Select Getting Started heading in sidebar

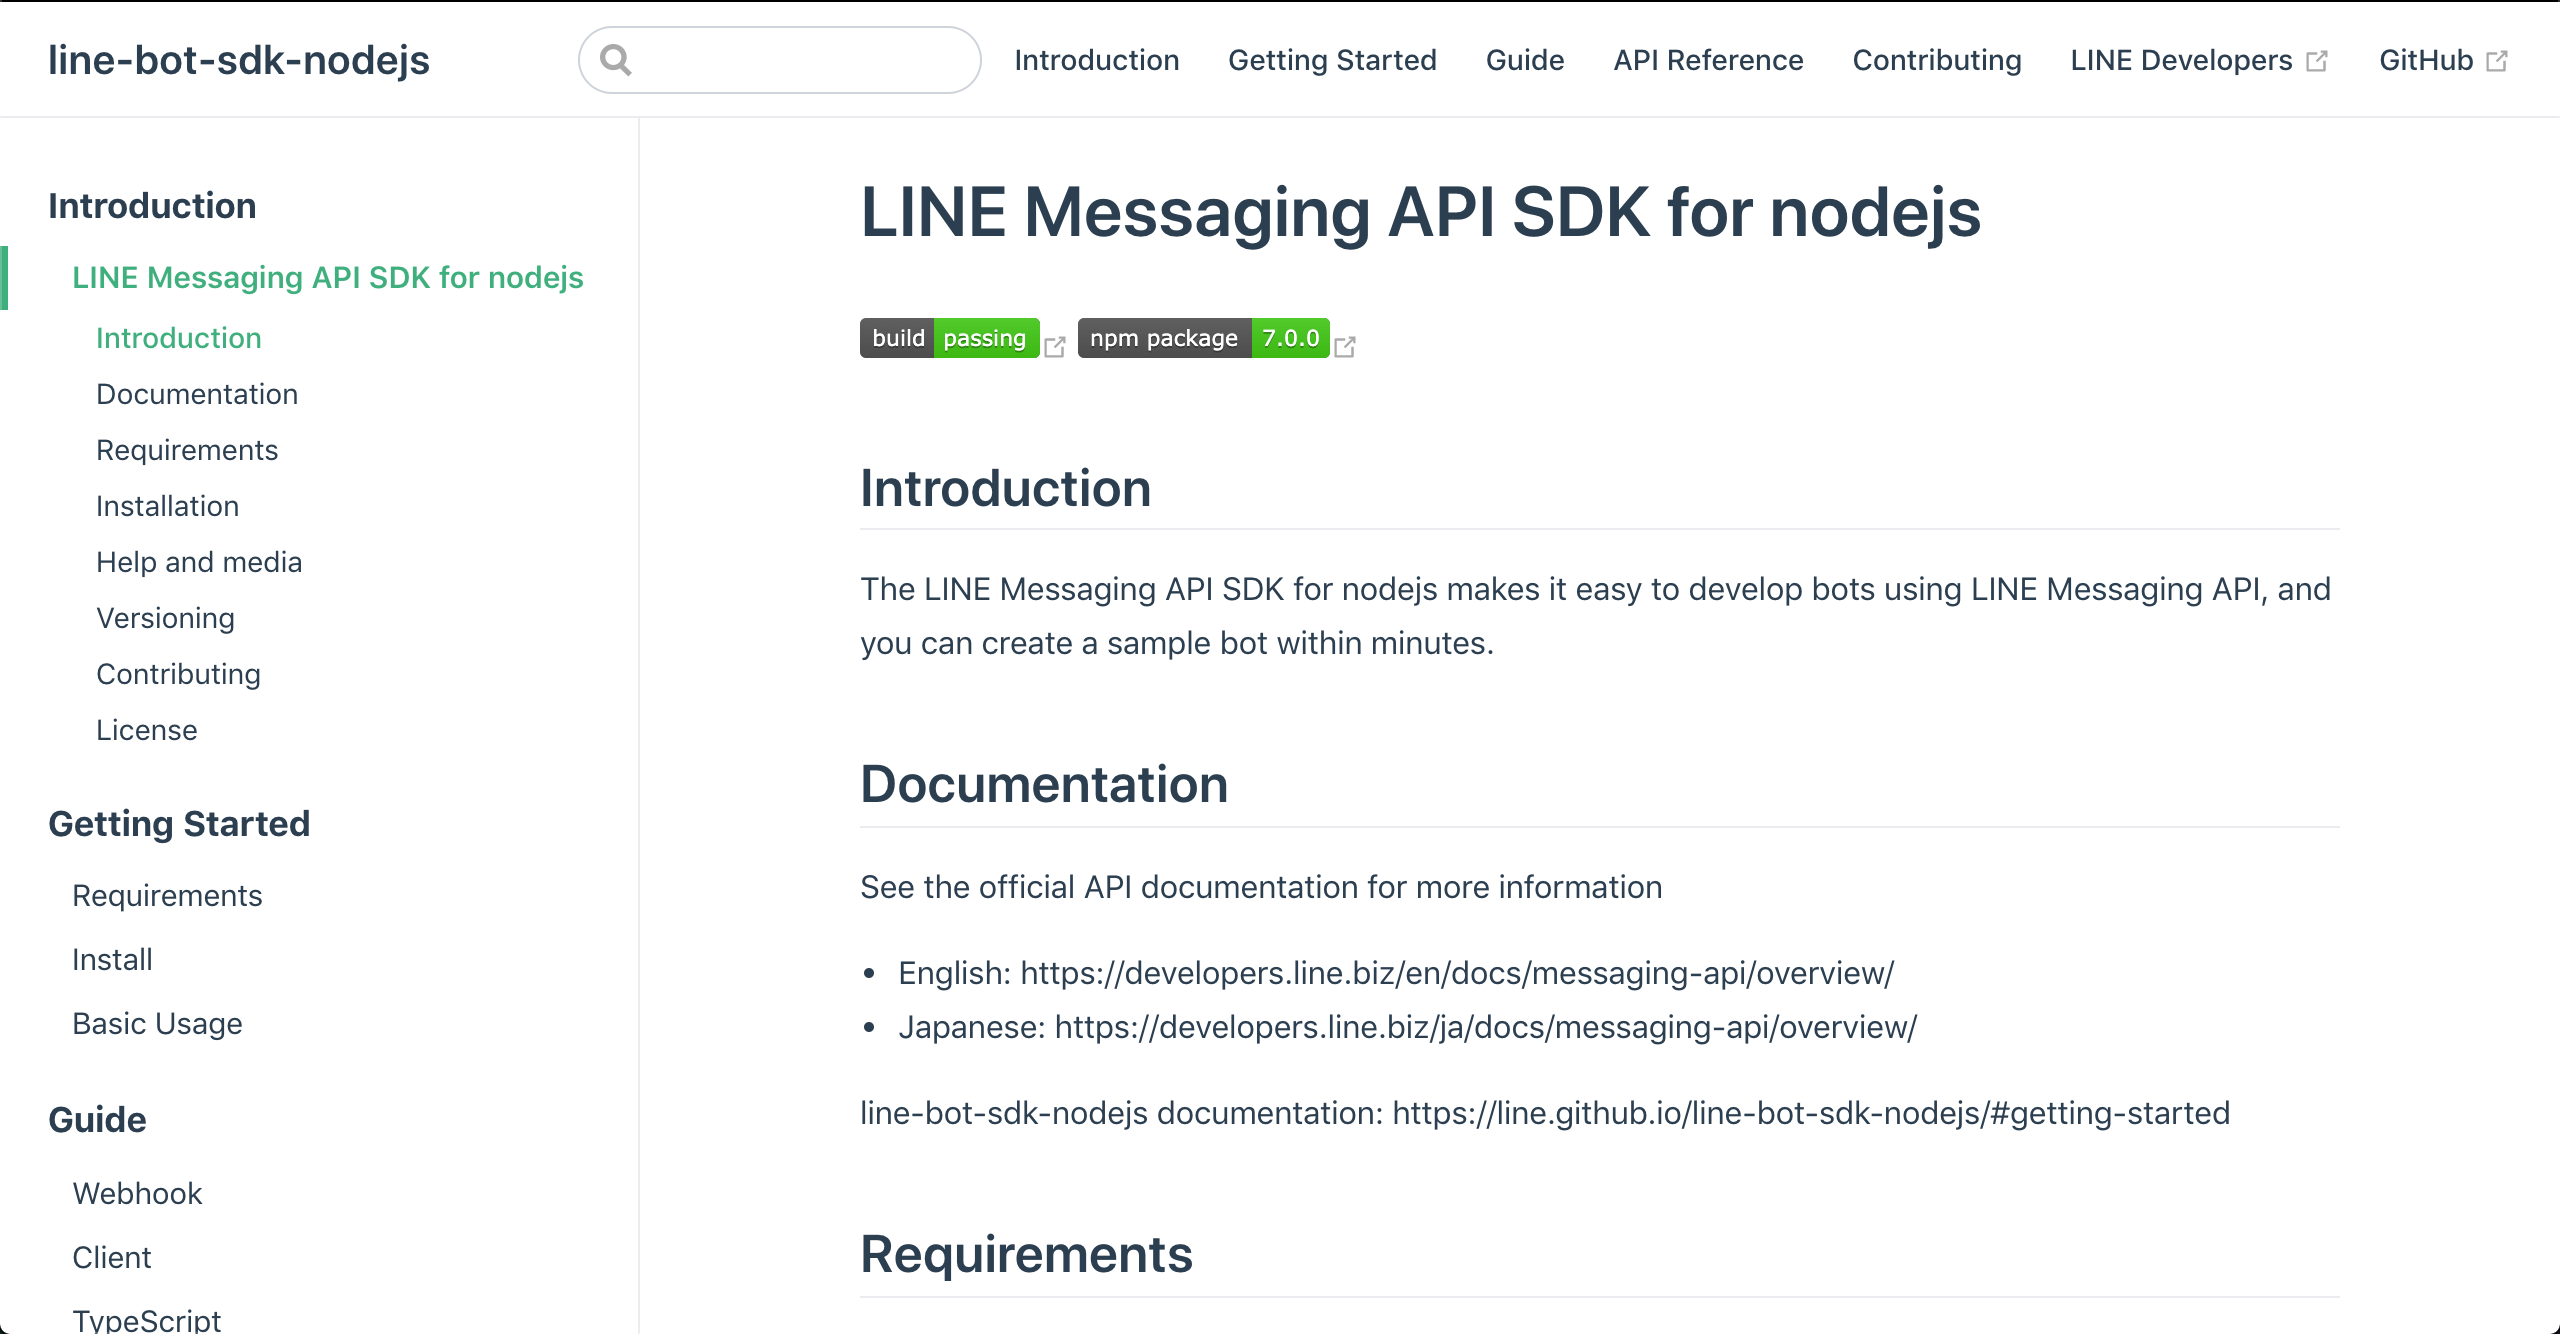click(179, 824)
